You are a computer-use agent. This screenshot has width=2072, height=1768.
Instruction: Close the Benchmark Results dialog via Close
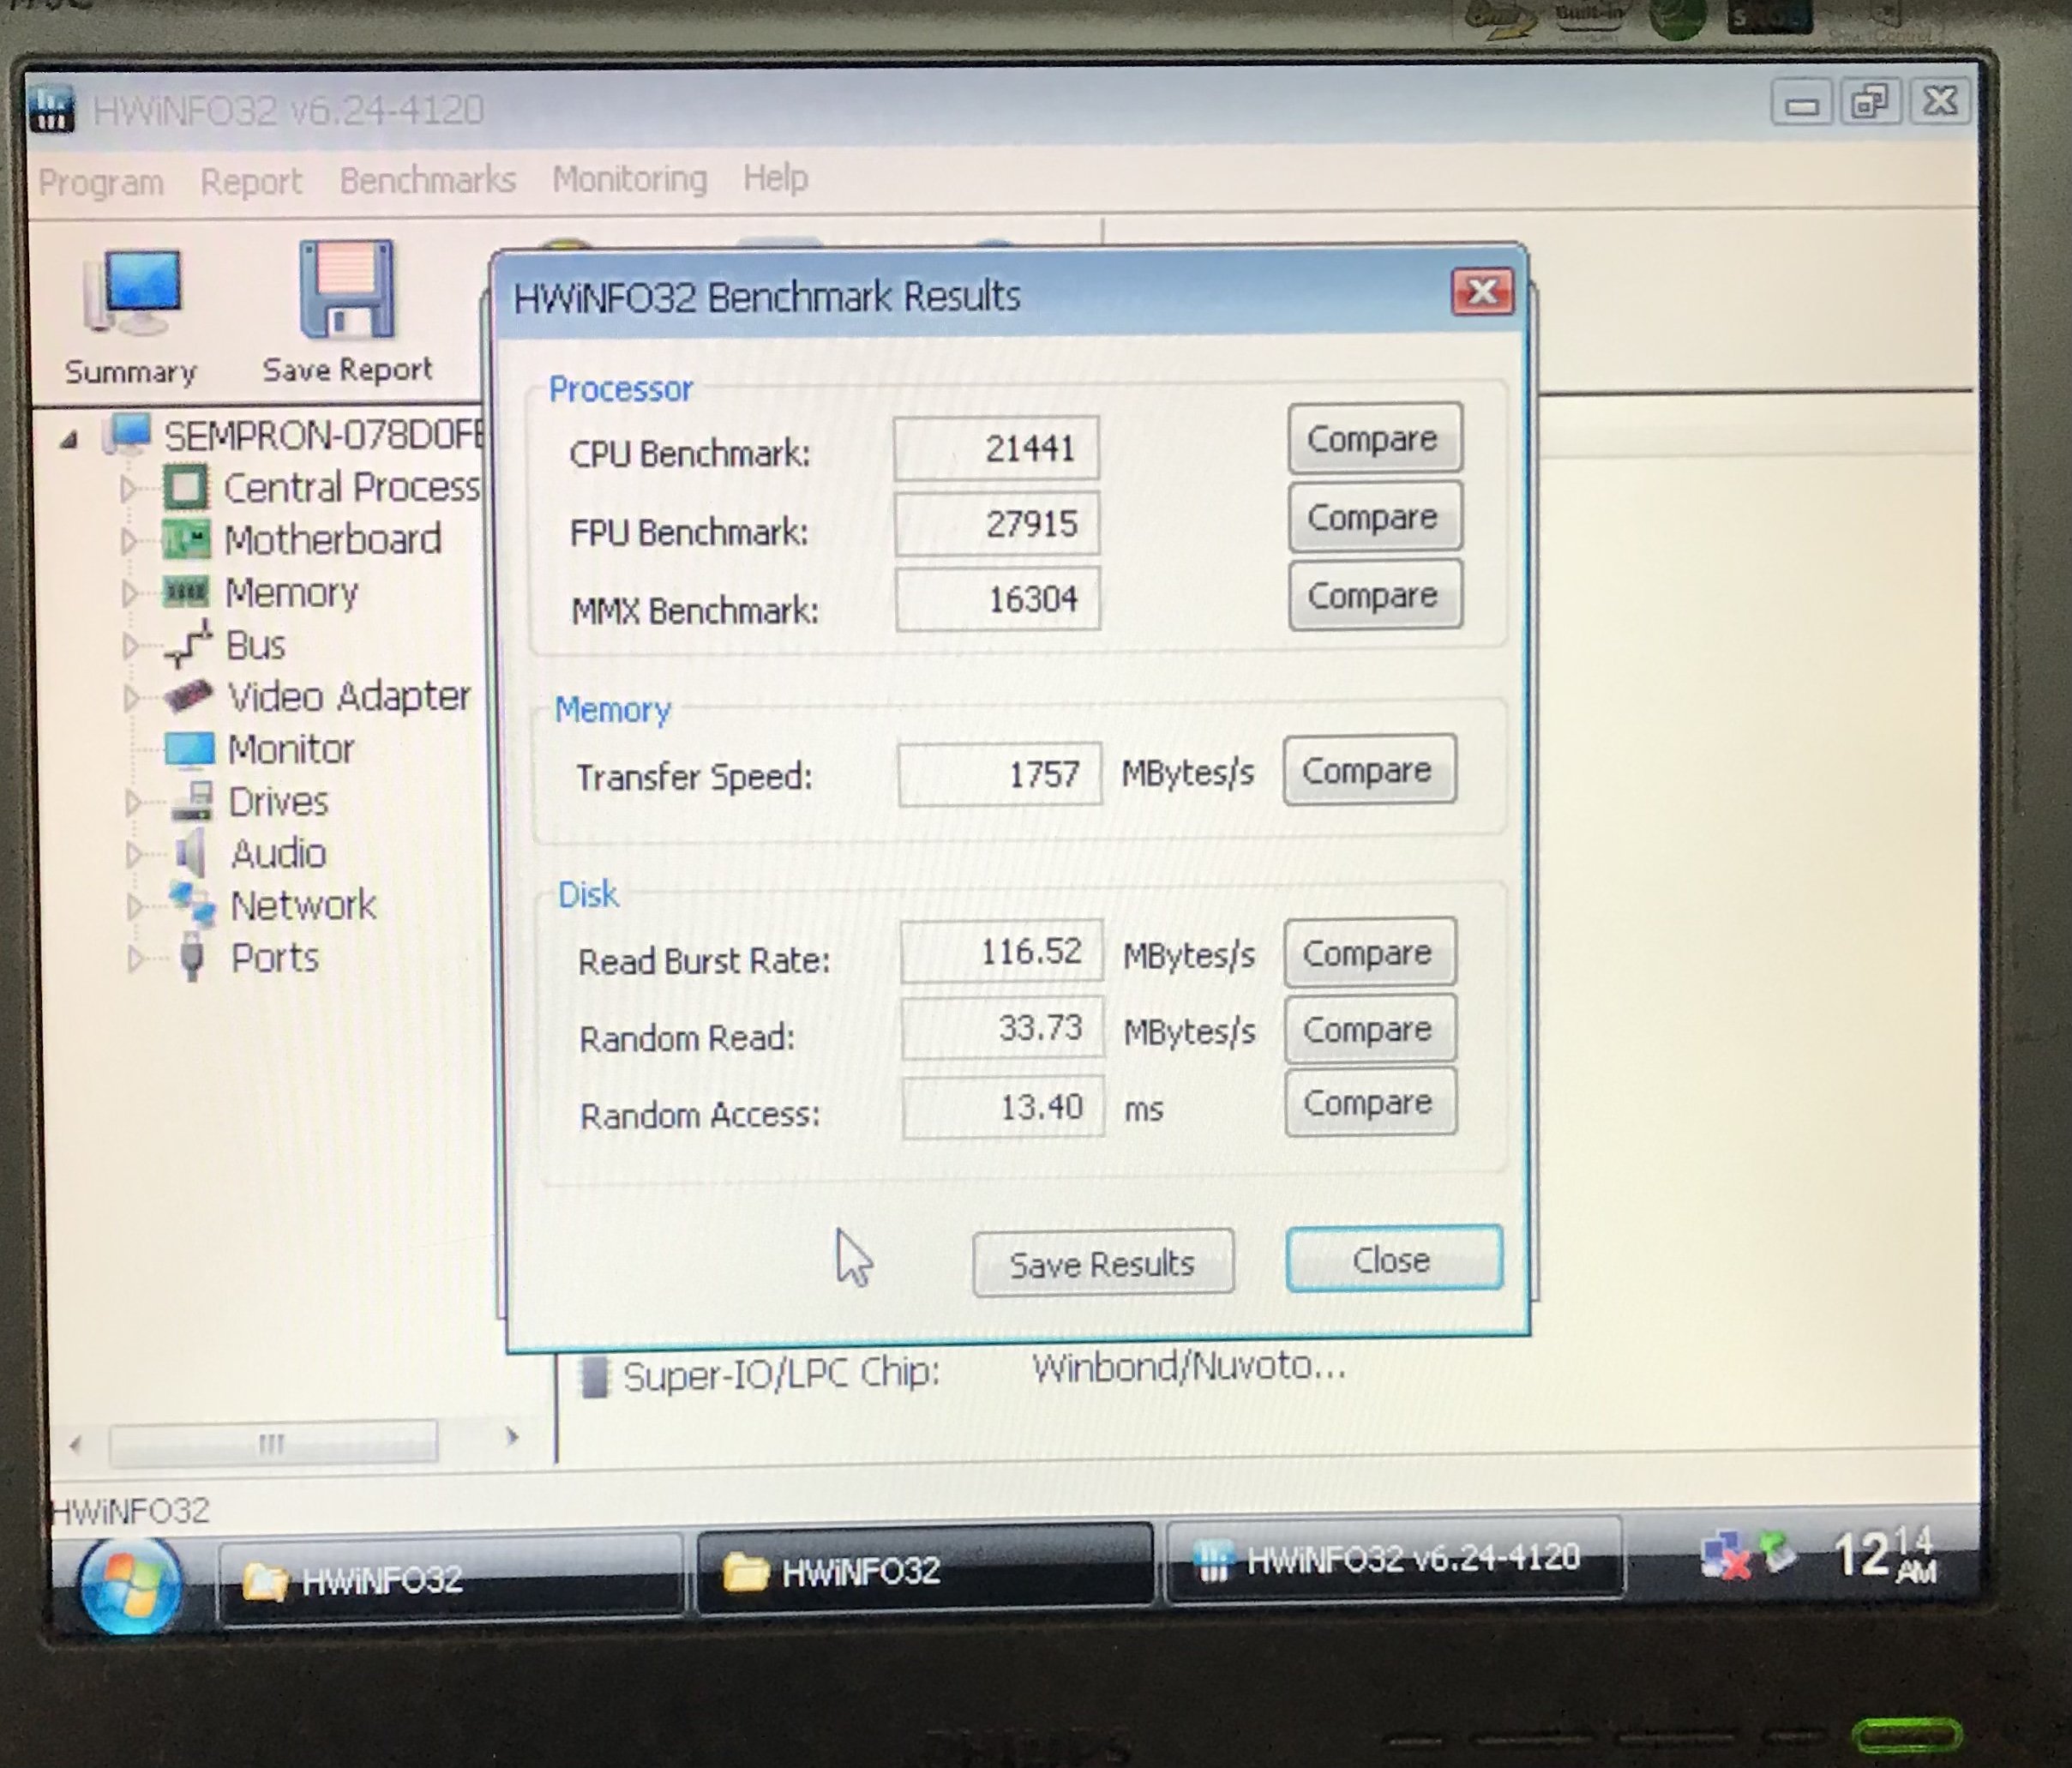coord(1392,1260)
